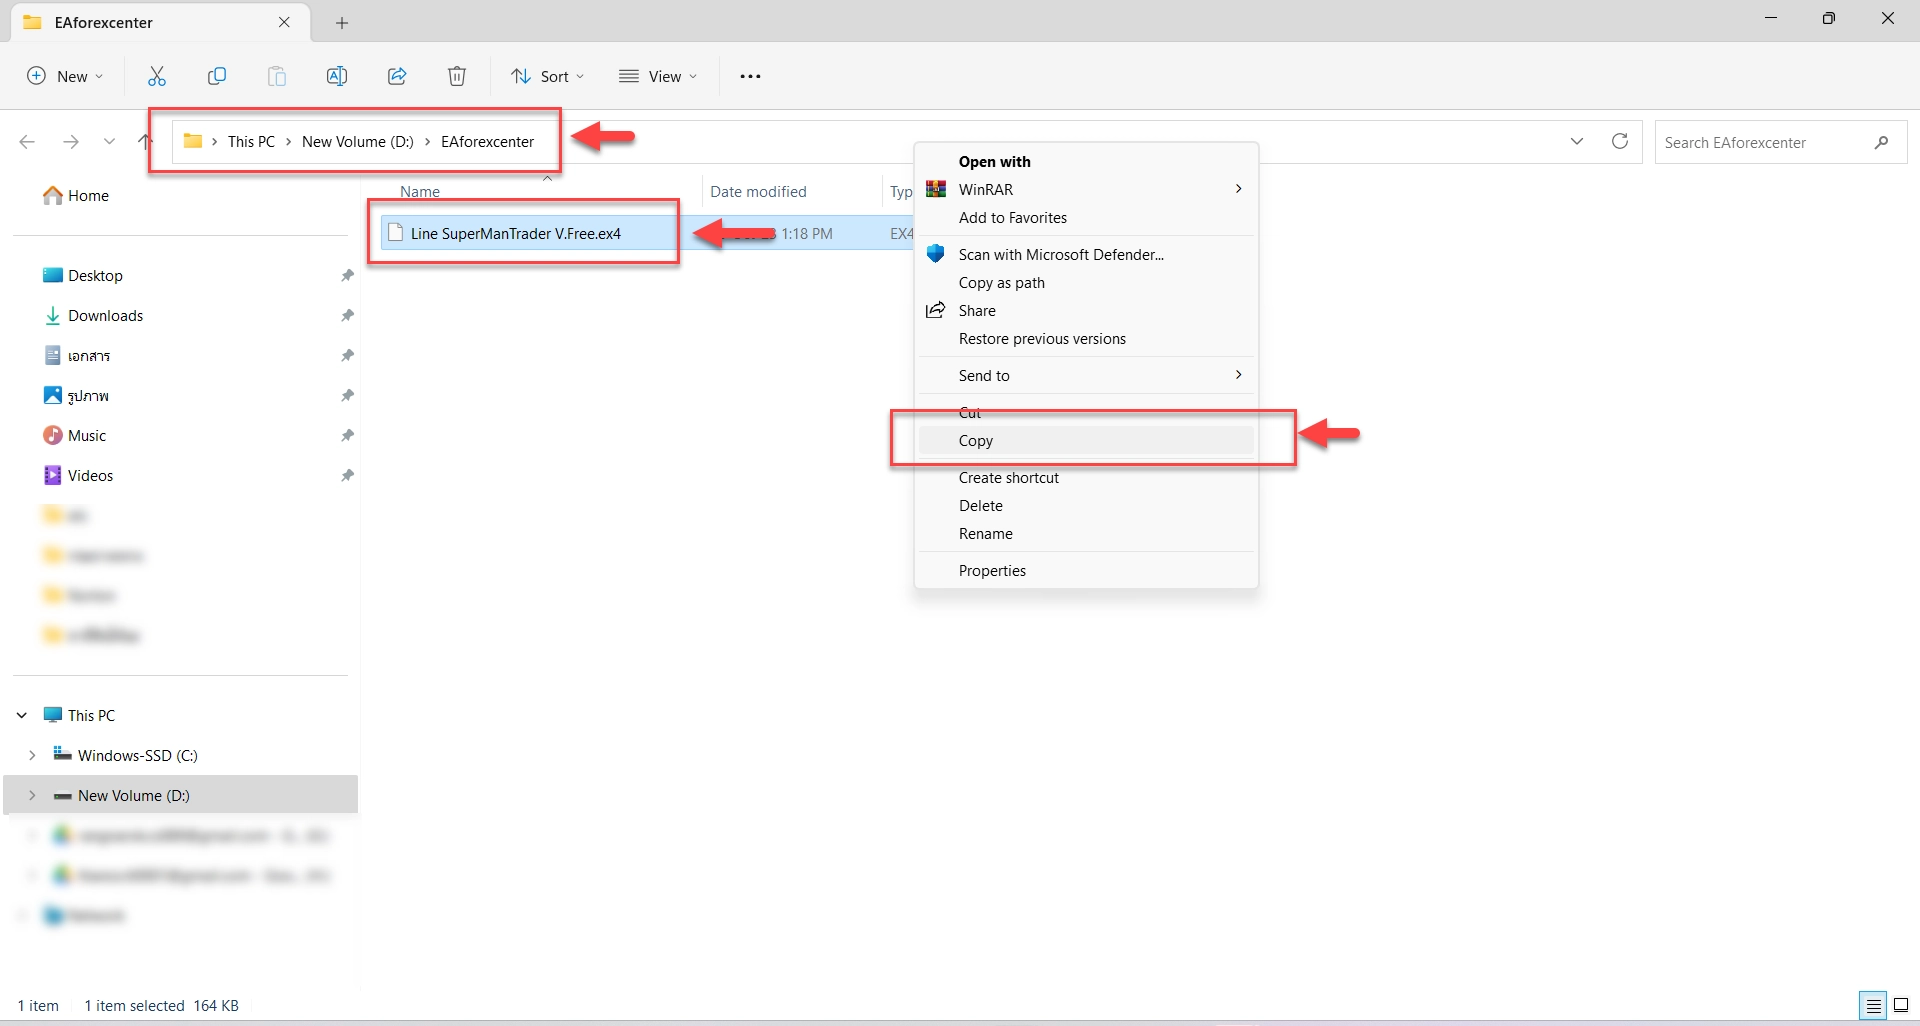
Task: Open the View dropdown menu
Action: [x=658, y=76]
